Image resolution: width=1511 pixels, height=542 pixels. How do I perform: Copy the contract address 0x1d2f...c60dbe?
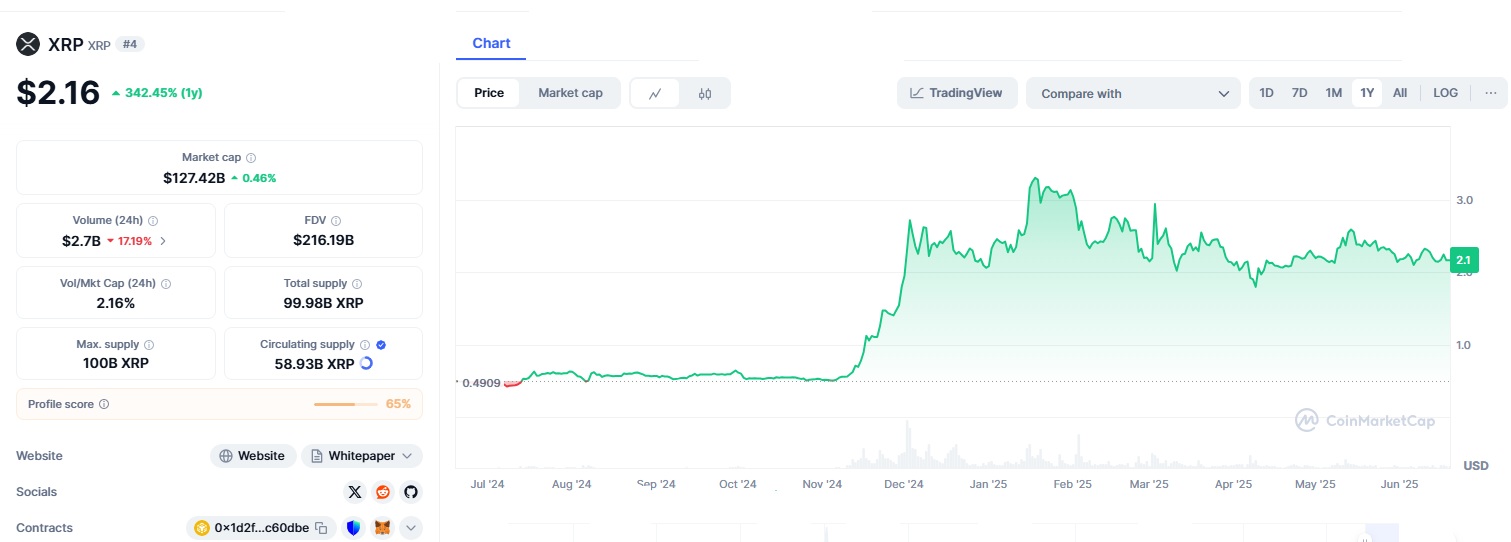tap(321, 528)
